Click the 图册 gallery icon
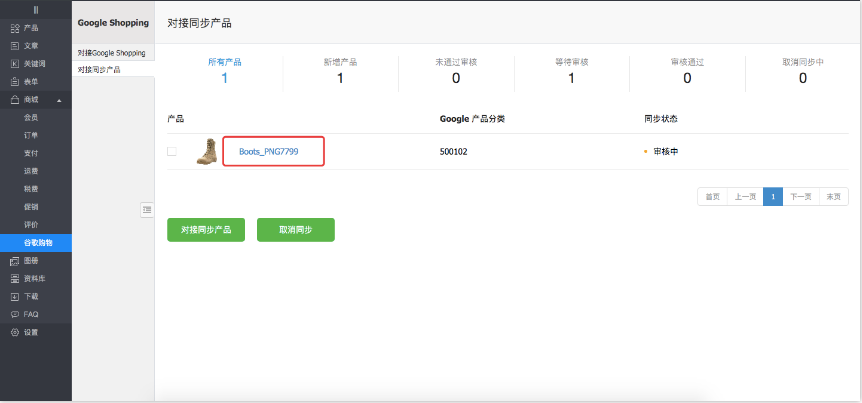 15,261
